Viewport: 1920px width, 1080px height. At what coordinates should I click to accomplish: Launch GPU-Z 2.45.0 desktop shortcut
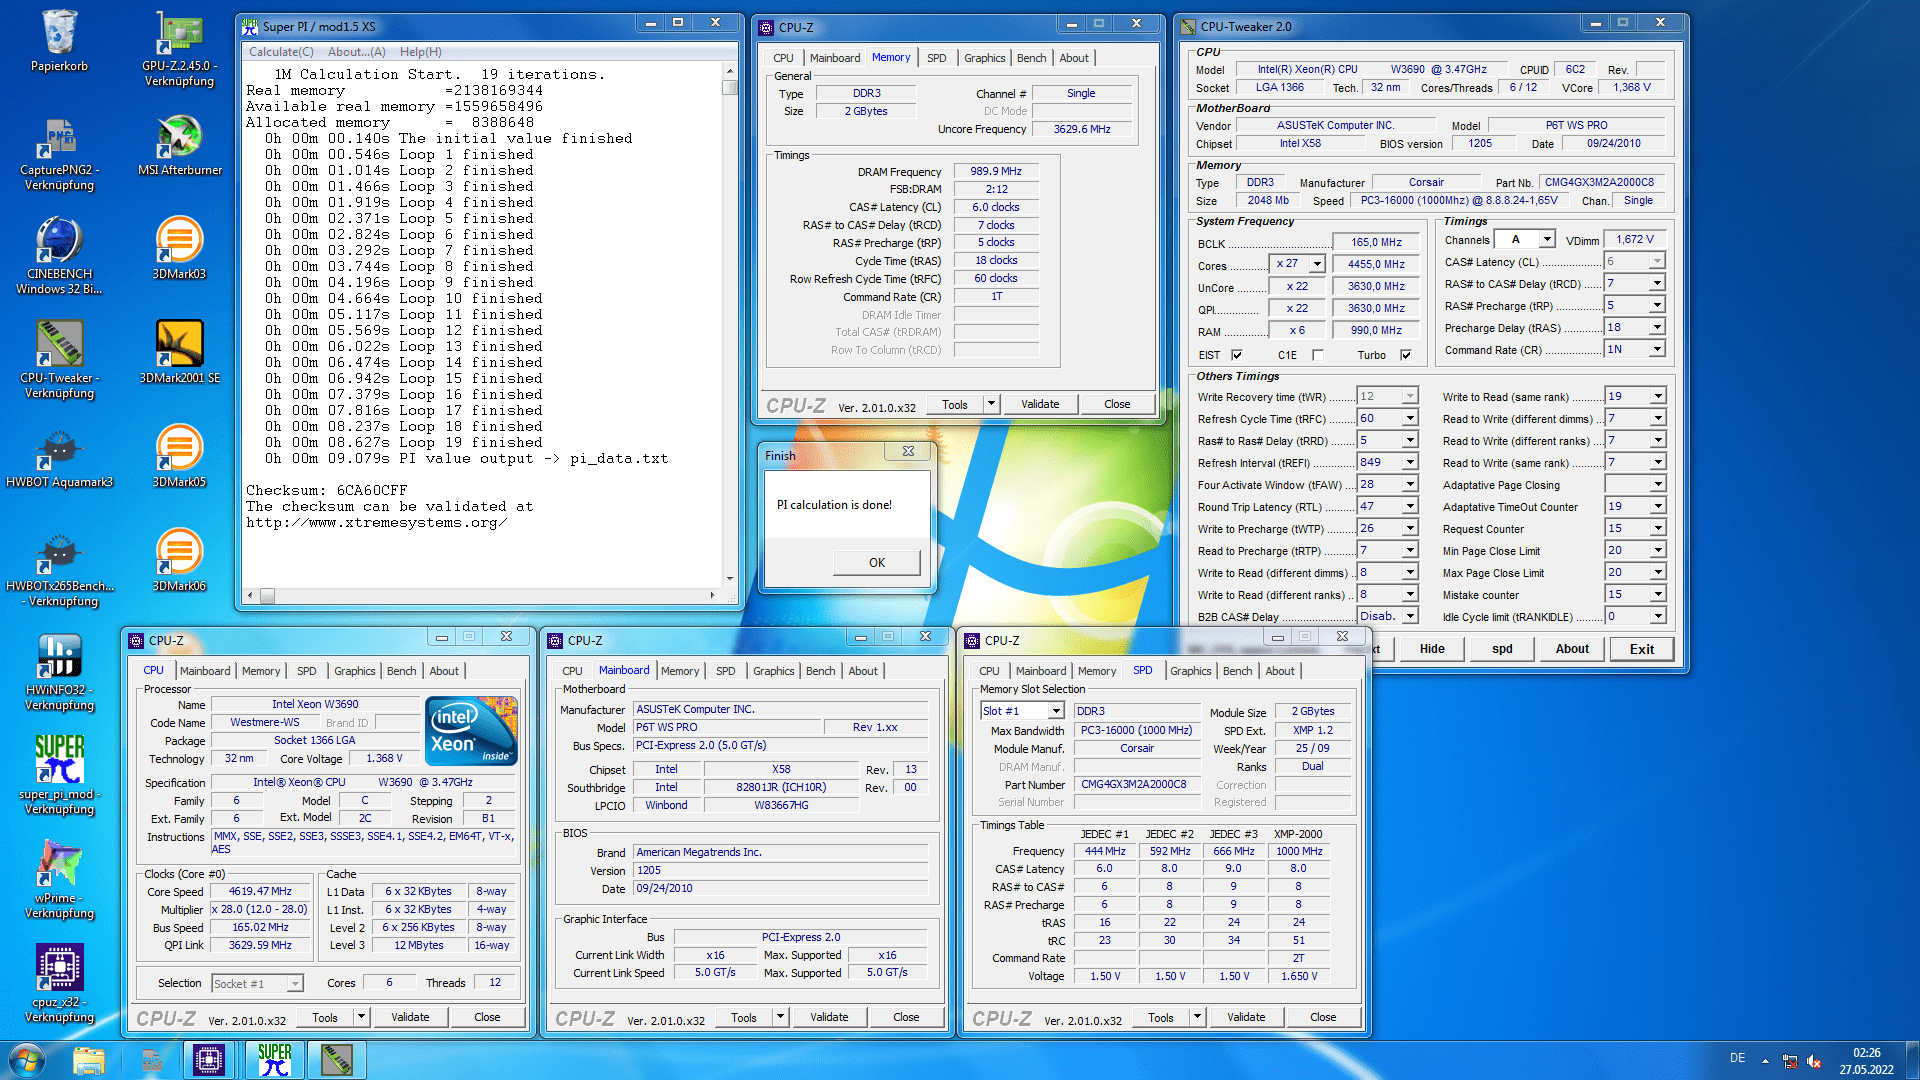[x=179, y=47]
